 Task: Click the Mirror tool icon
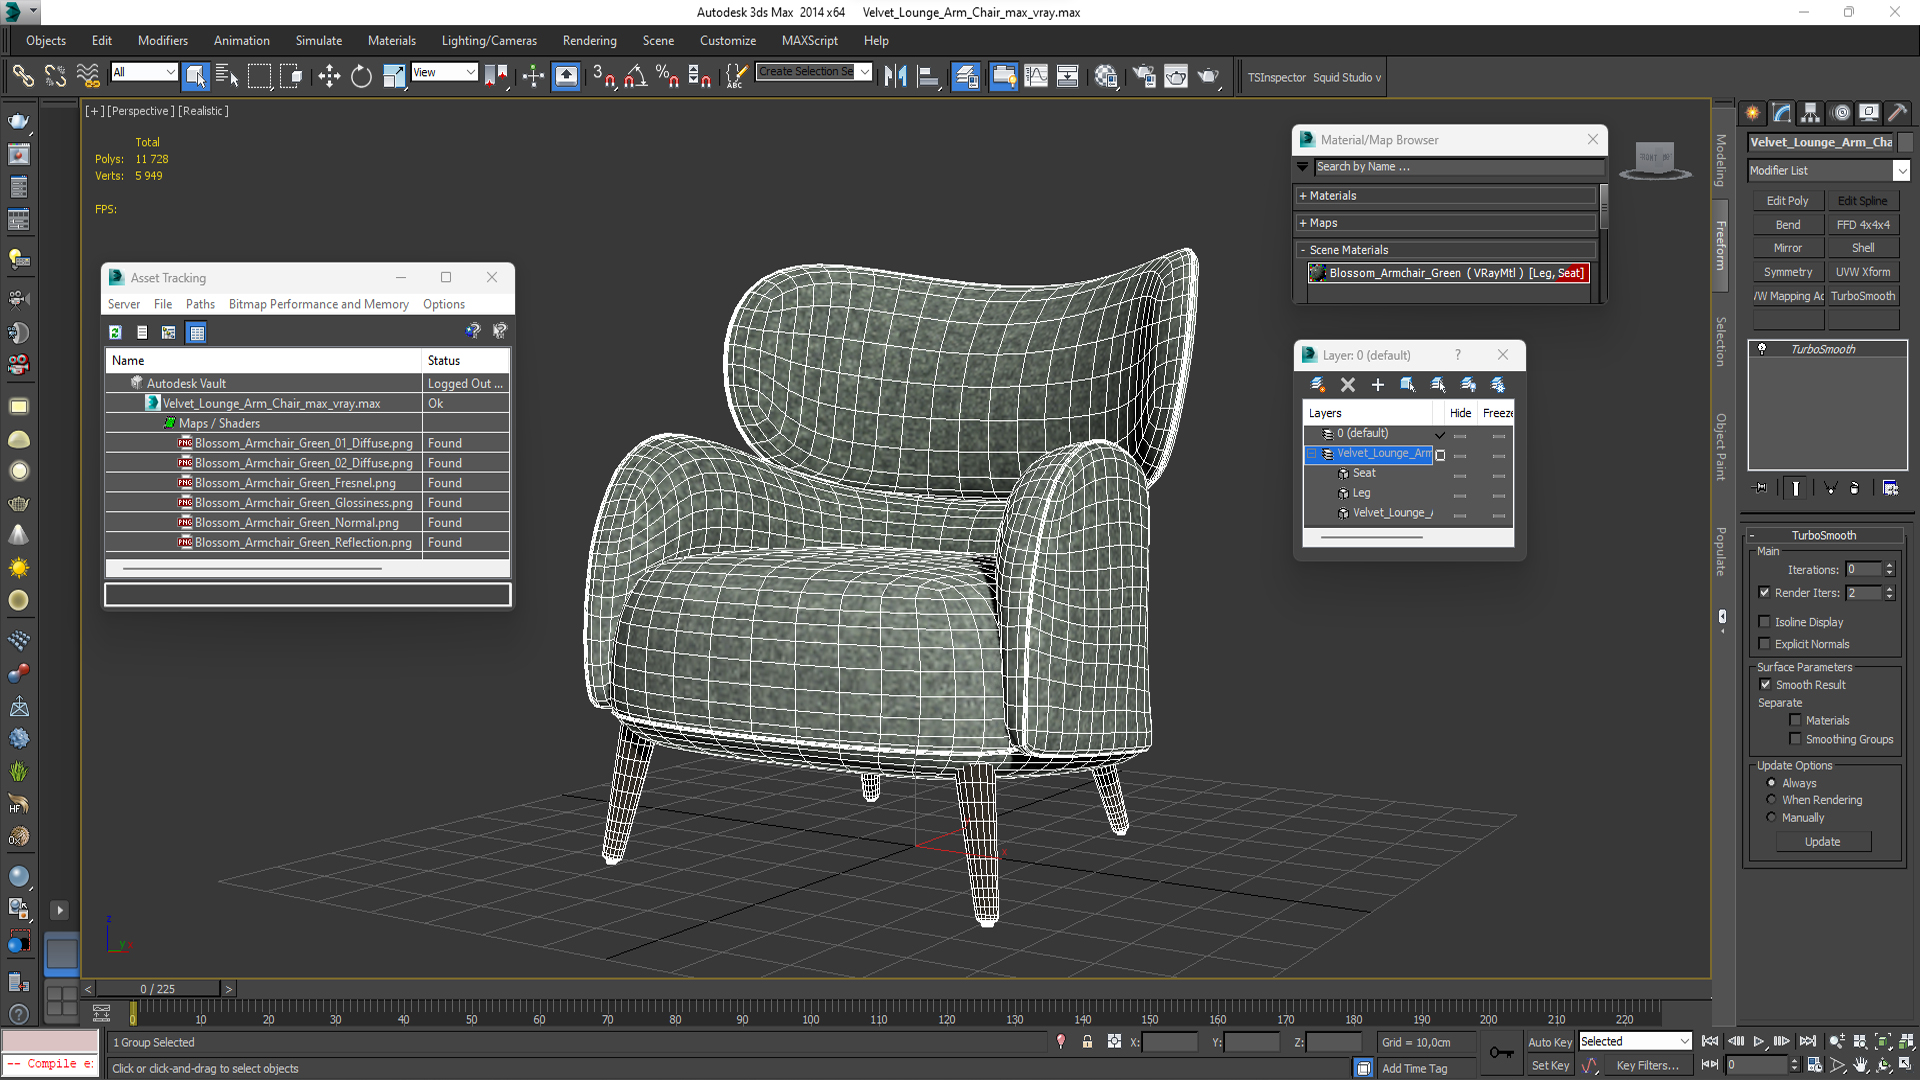tap(895, 76)
